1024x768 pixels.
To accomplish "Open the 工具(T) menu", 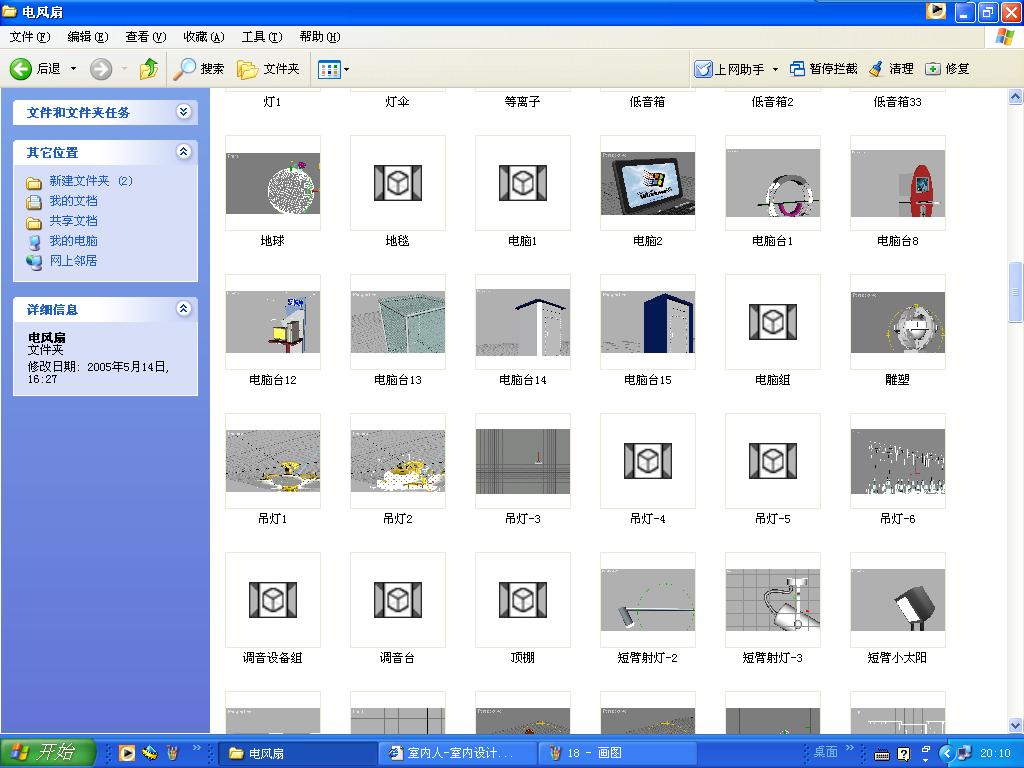I will (262, 37).
